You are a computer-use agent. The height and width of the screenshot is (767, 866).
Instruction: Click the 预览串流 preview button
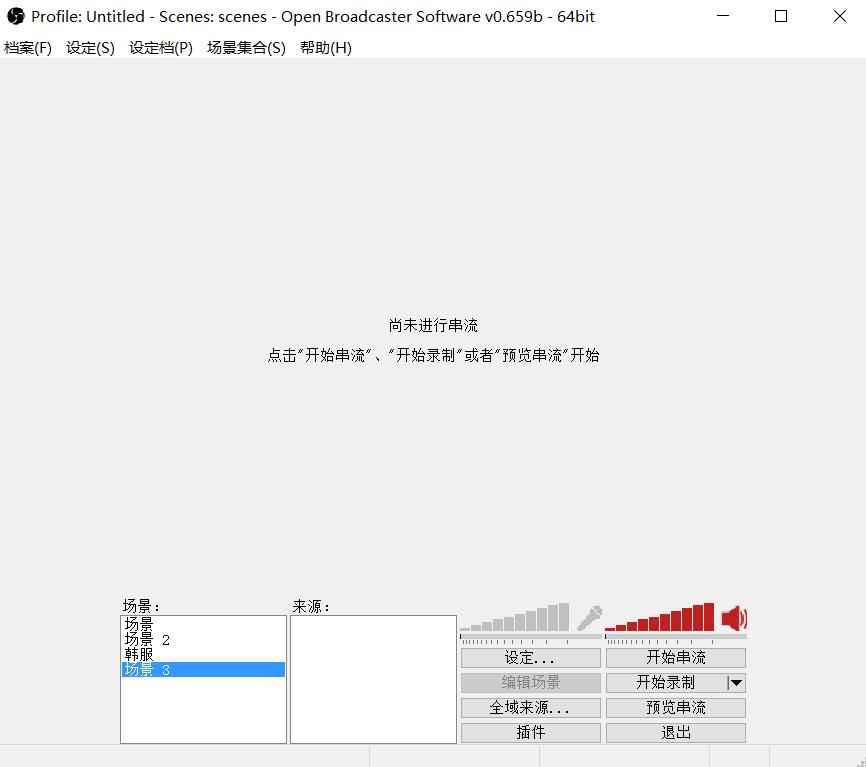coord(675,707)
